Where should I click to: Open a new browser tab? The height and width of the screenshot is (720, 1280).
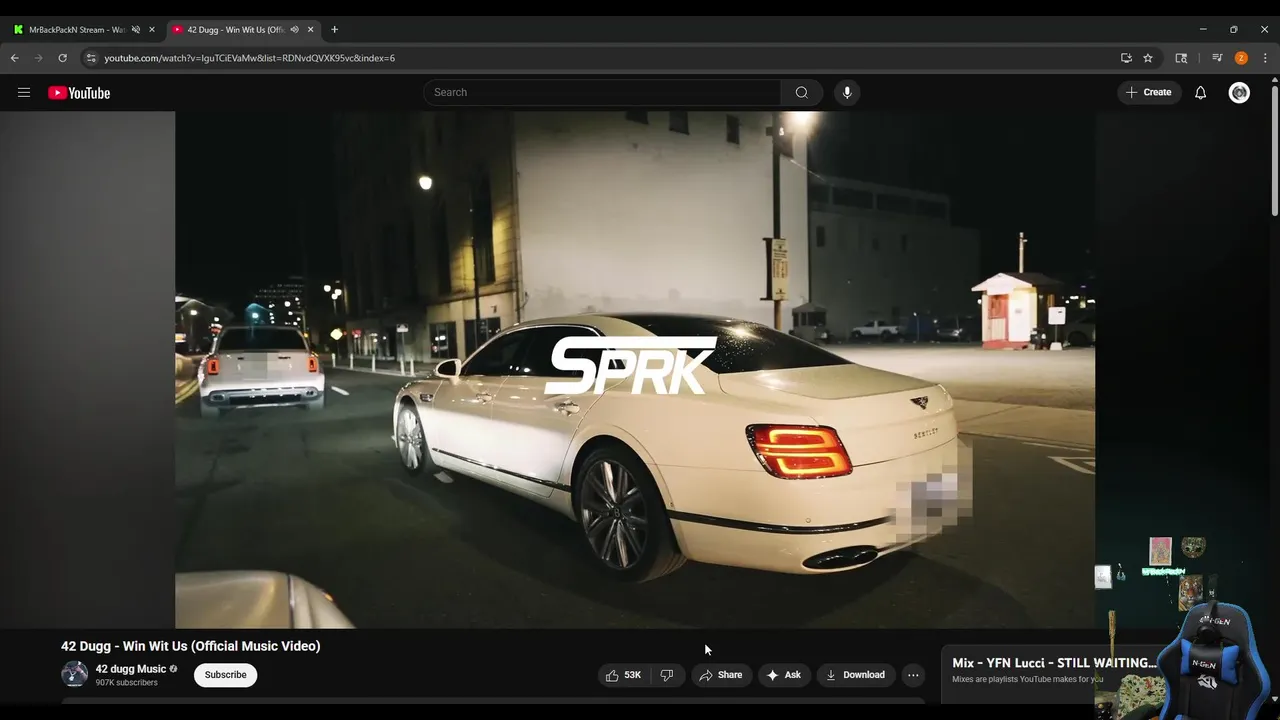tap(335, 30)
